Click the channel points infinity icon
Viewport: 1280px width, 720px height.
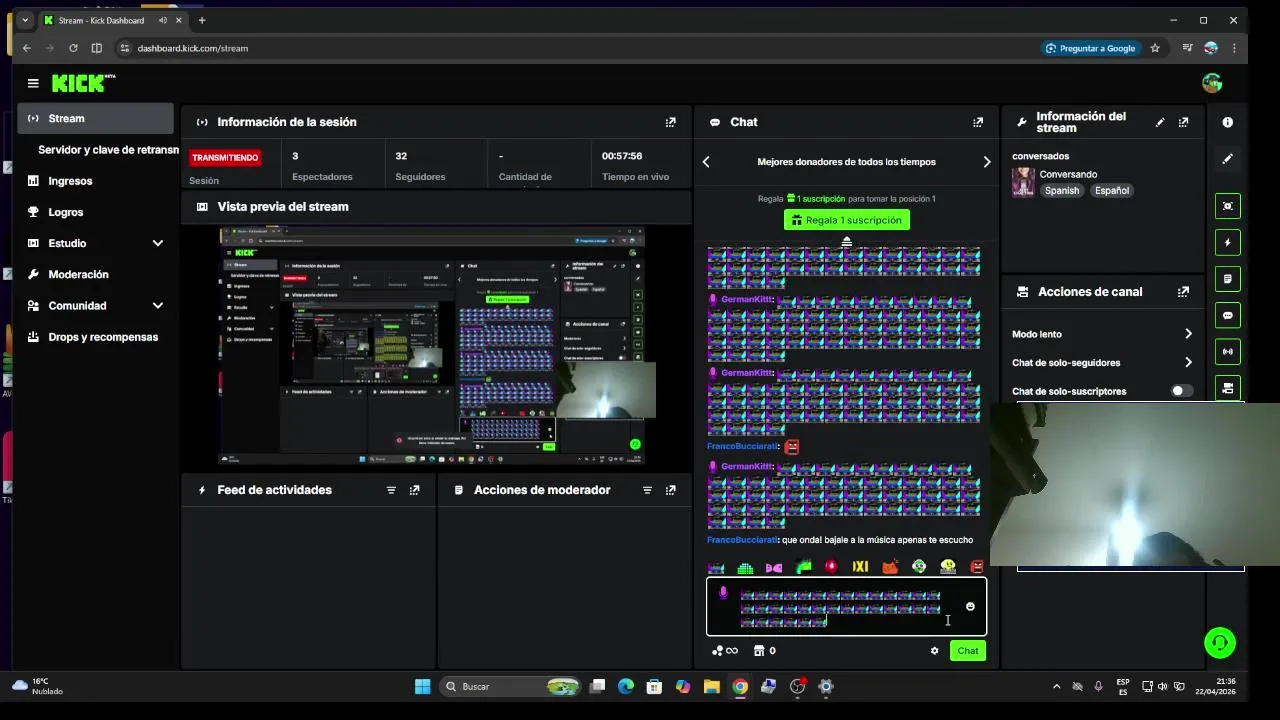tap(725, 651)
